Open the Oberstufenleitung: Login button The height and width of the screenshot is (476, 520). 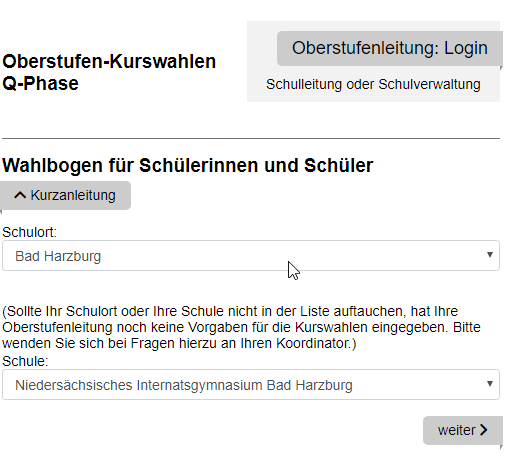coord(389,48)
